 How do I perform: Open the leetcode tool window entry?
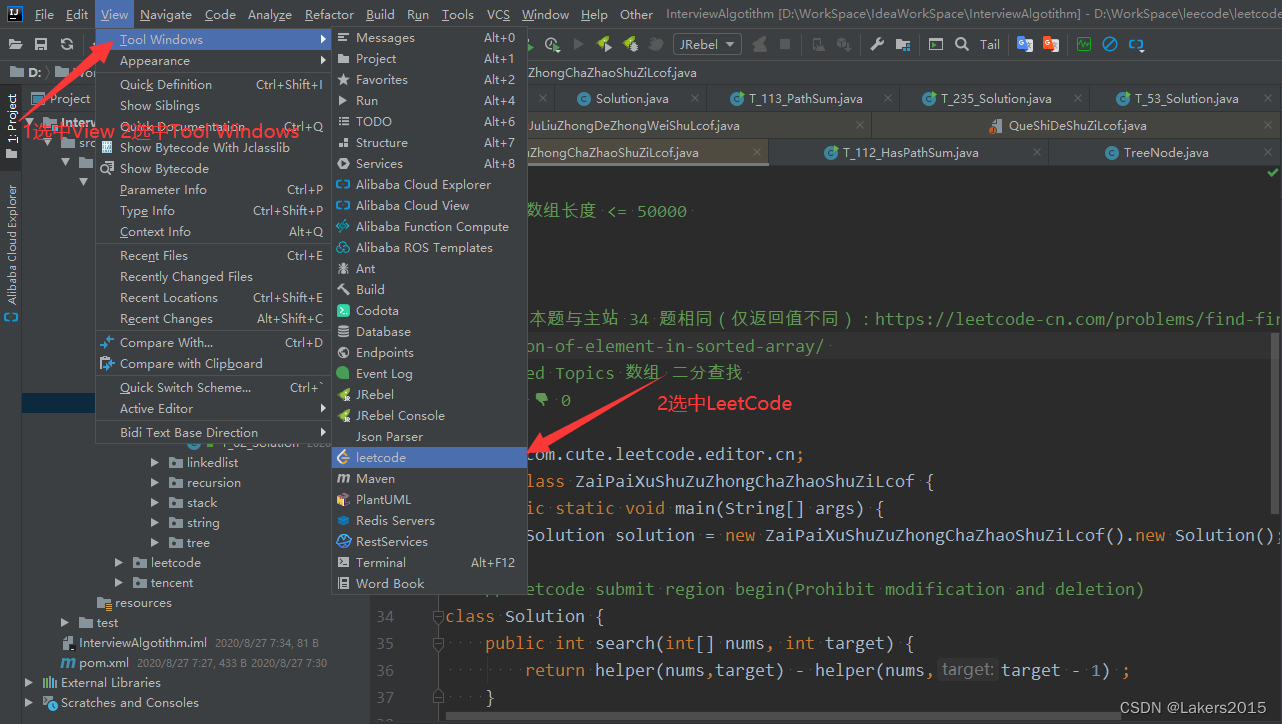point(429,457)
